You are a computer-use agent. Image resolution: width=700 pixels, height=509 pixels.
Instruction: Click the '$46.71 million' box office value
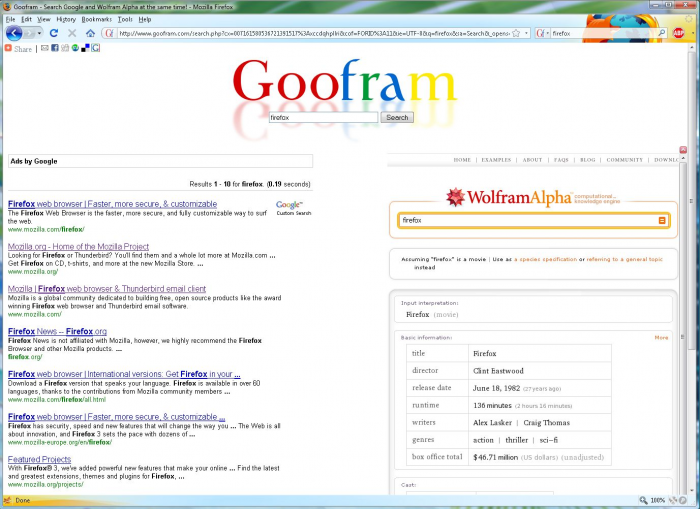(x=496, y=457)
